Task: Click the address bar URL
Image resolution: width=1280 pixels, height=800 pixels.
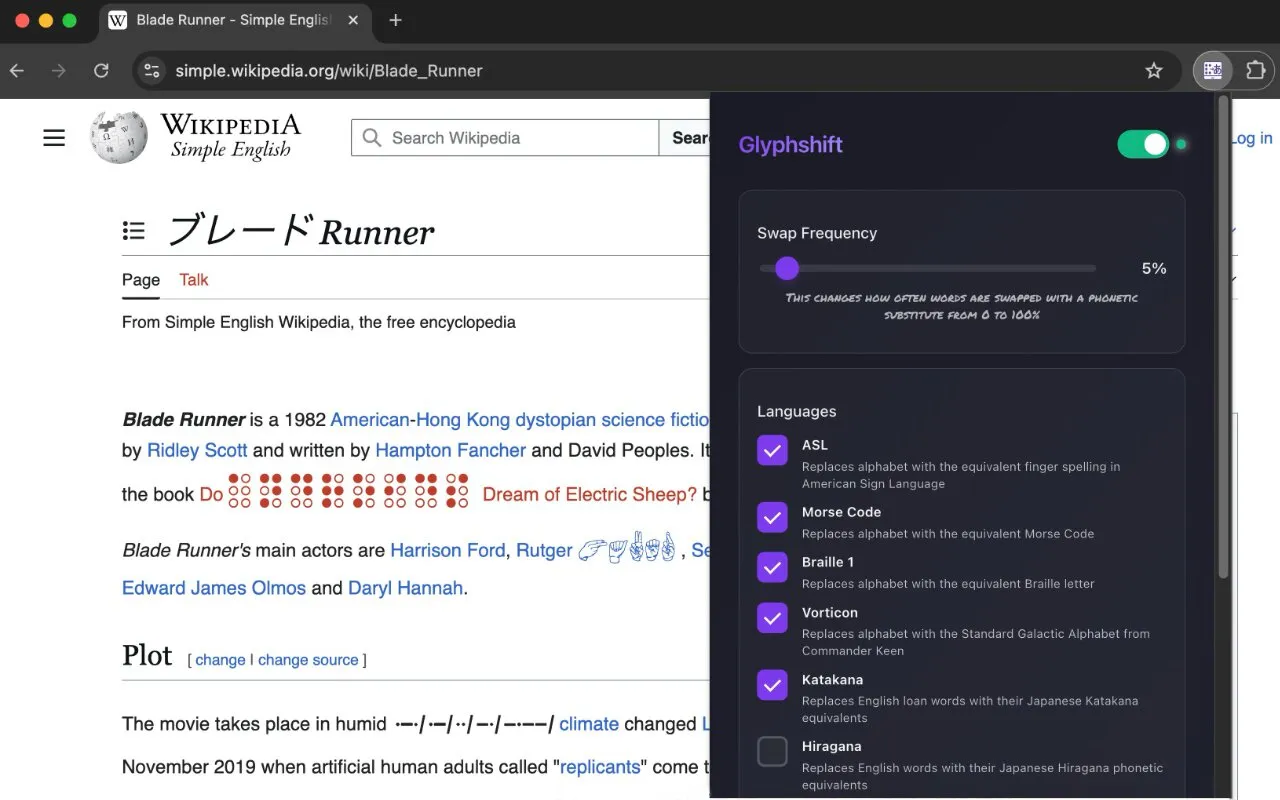Action: coord(329,71)
